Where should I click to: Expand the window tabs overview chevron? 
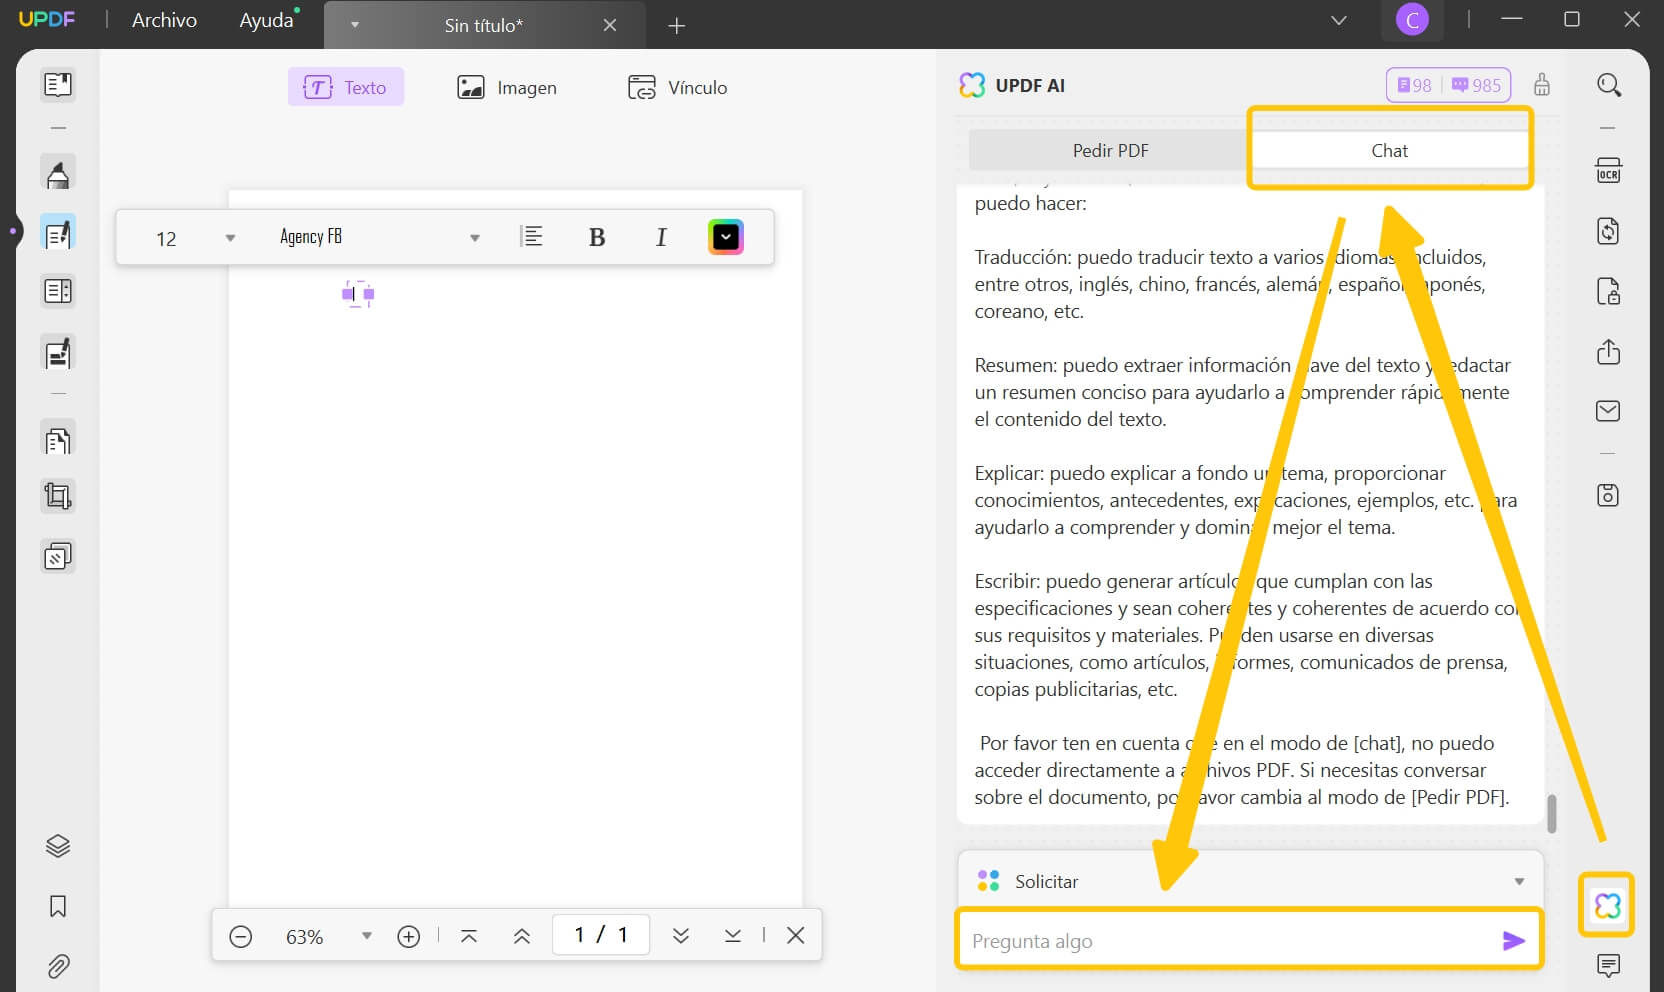tap(1339, 20)
